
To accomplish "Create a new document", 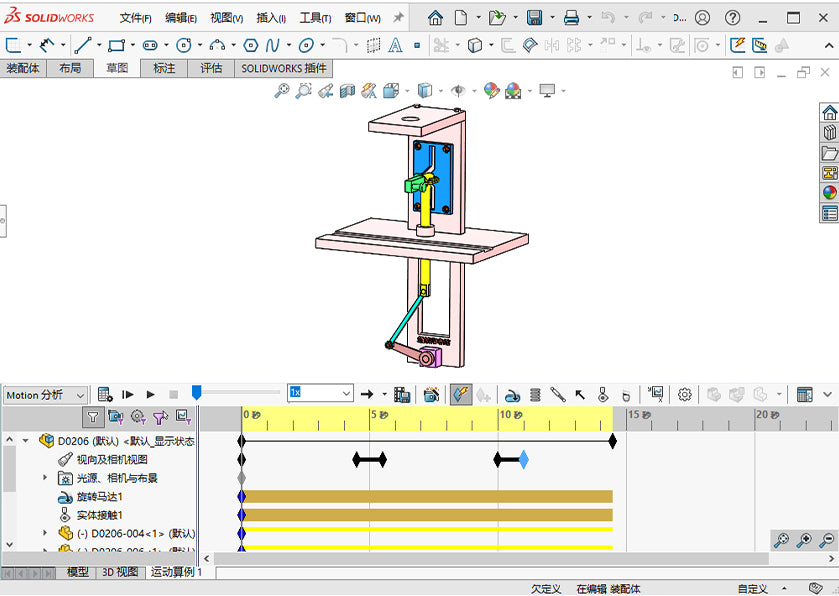I will (461, 18).
